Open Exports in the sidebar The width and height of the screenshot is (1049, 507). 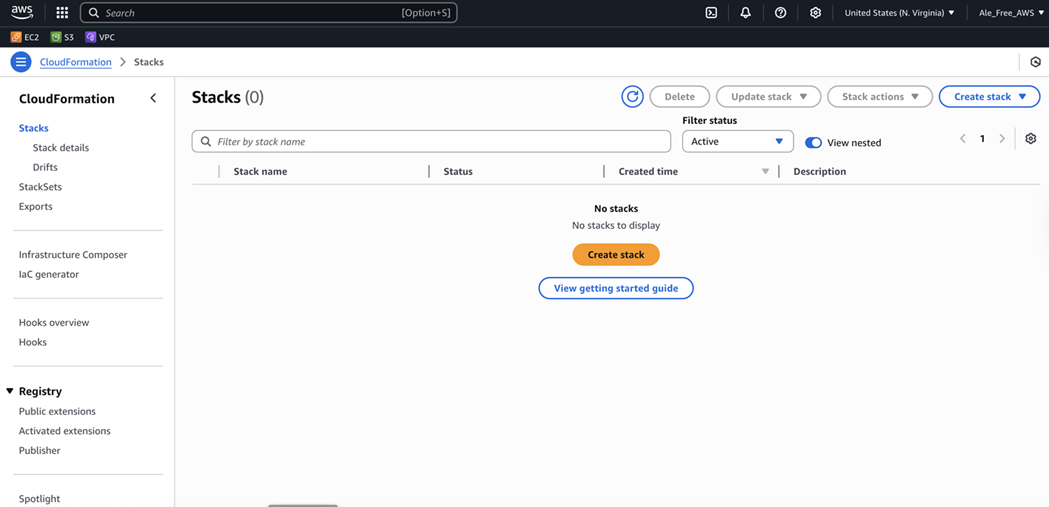tap(35, 207)
